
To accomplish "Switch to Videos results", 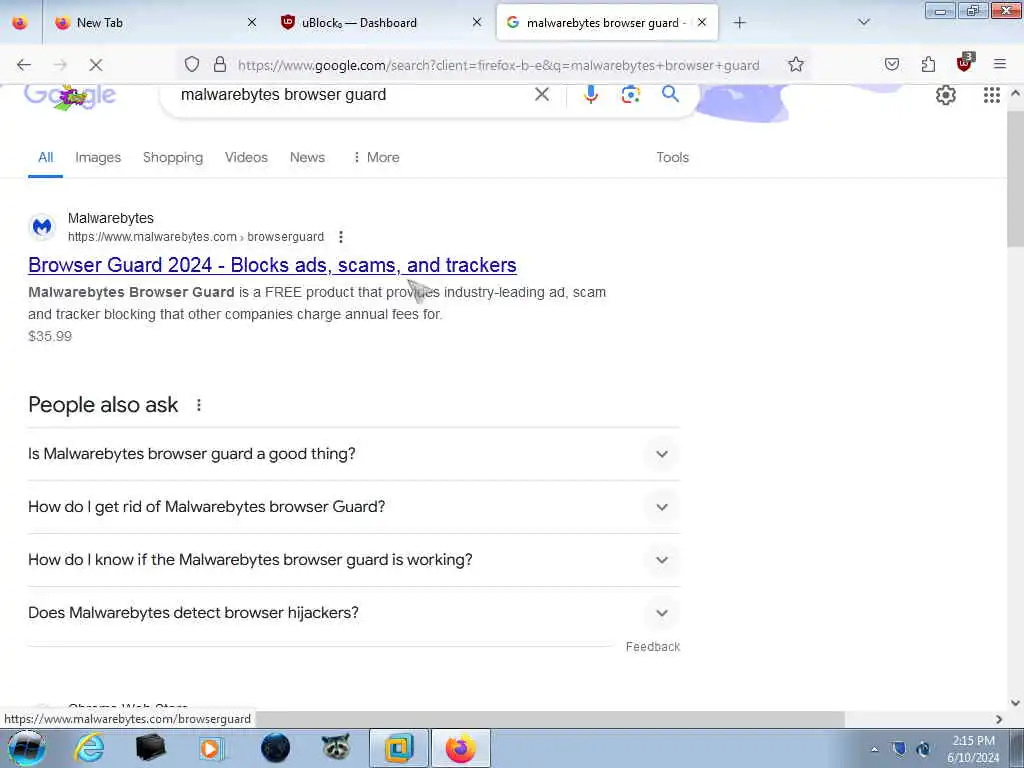I will [246, 157].
